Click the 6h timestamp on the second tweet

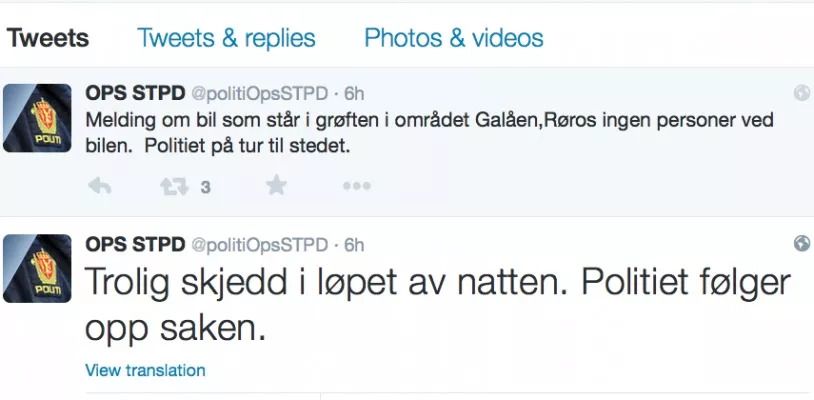tap(354, 245)
